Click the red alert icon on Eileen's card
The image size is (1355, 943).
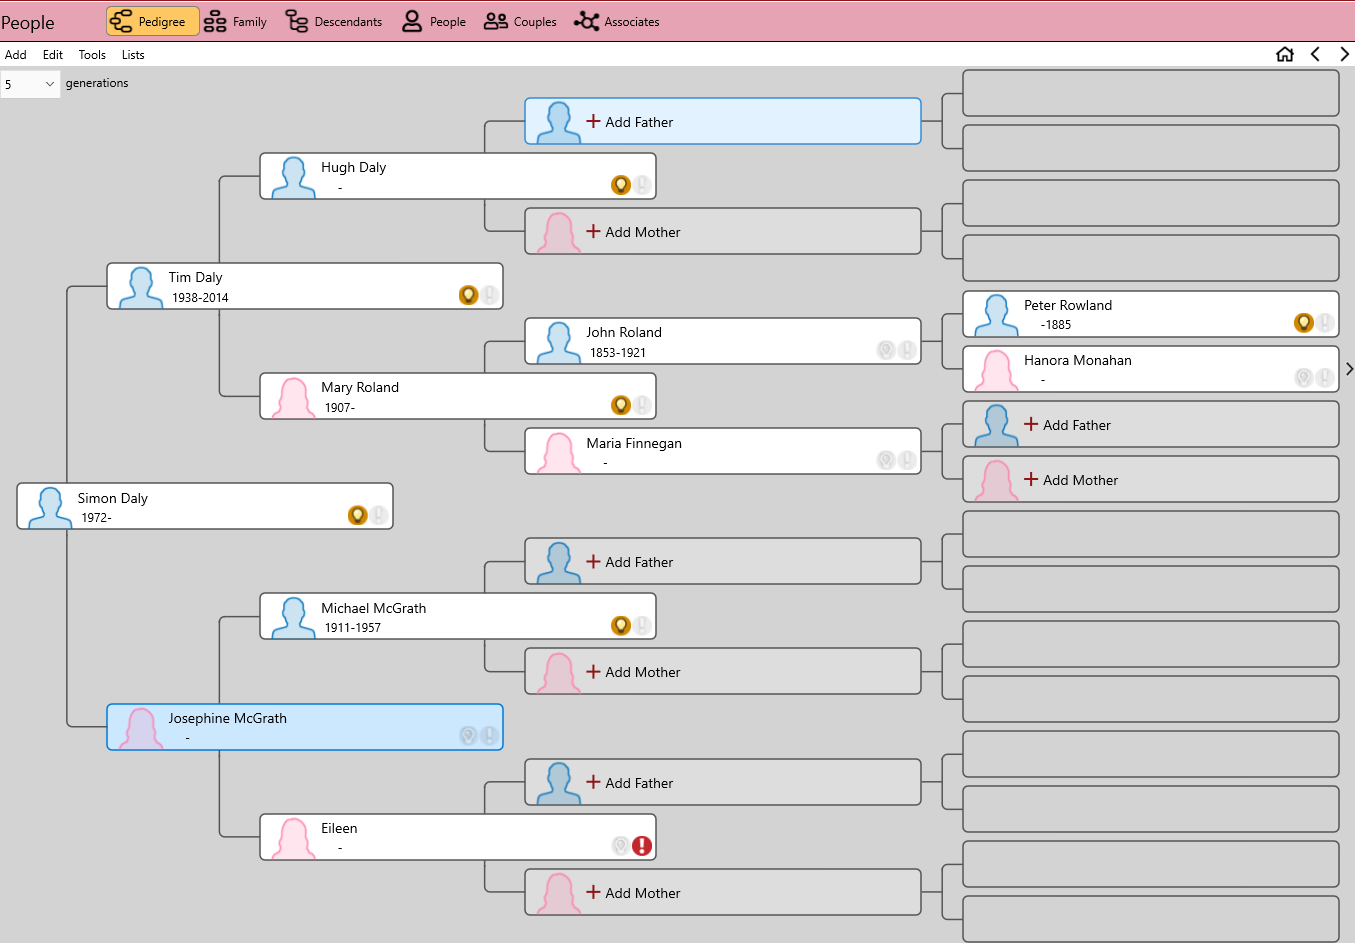(x=642, y=845)
